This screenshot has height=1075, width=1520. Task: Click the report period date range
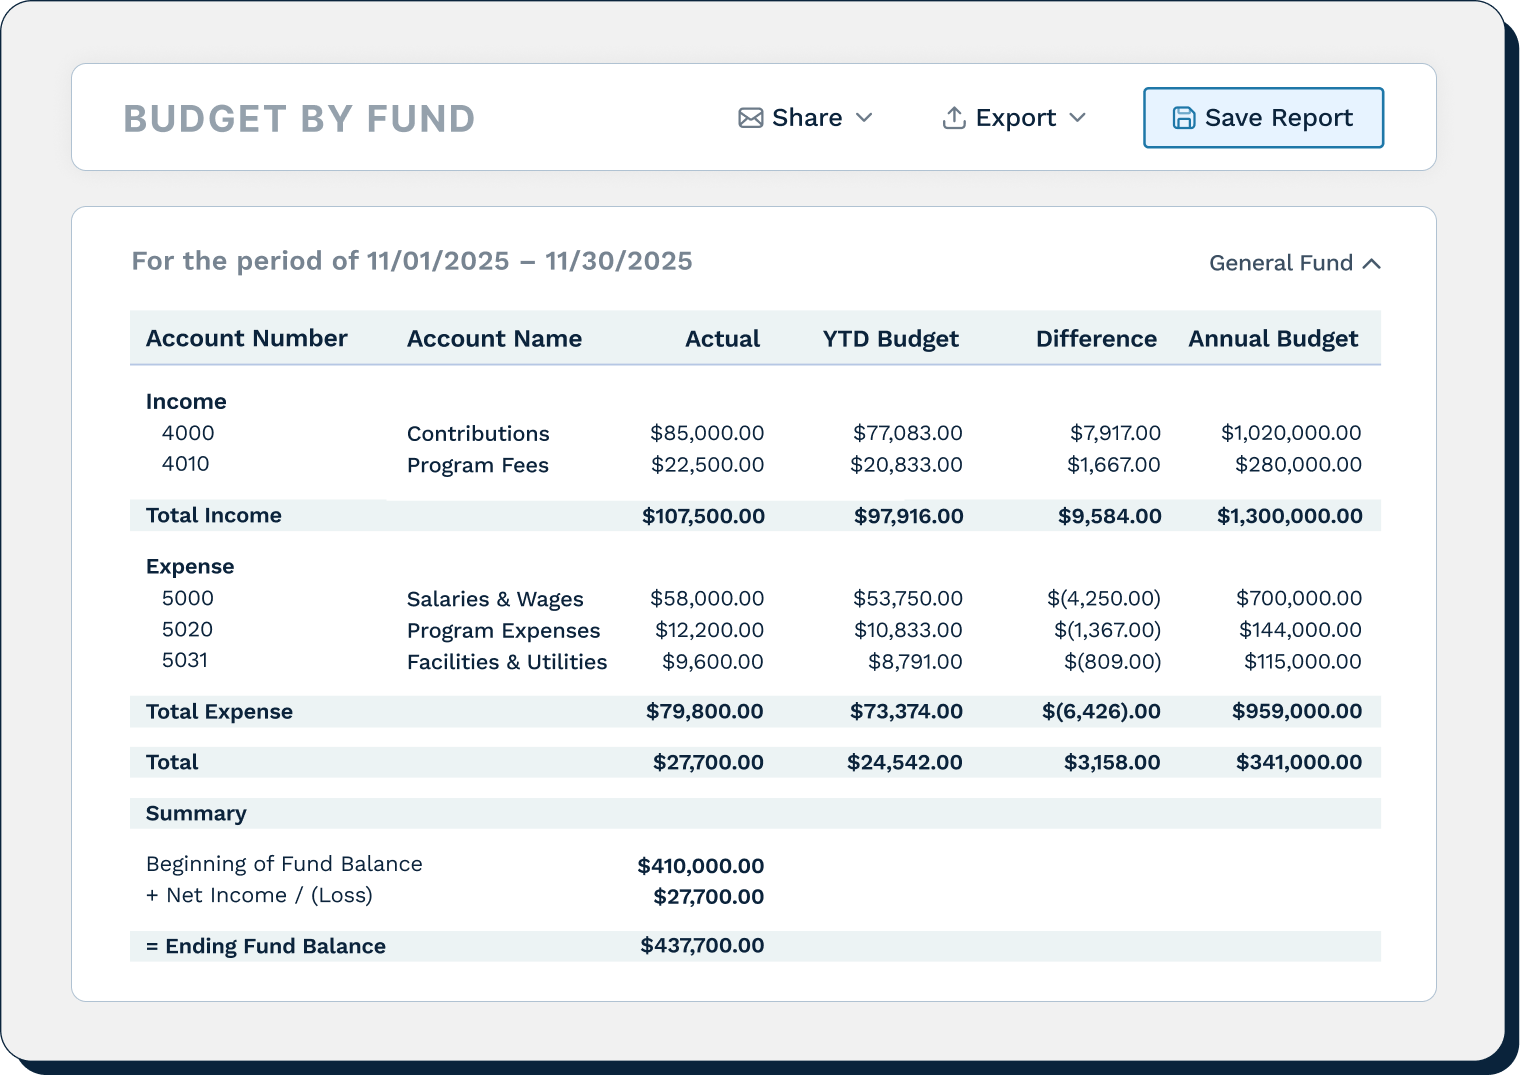412,261
